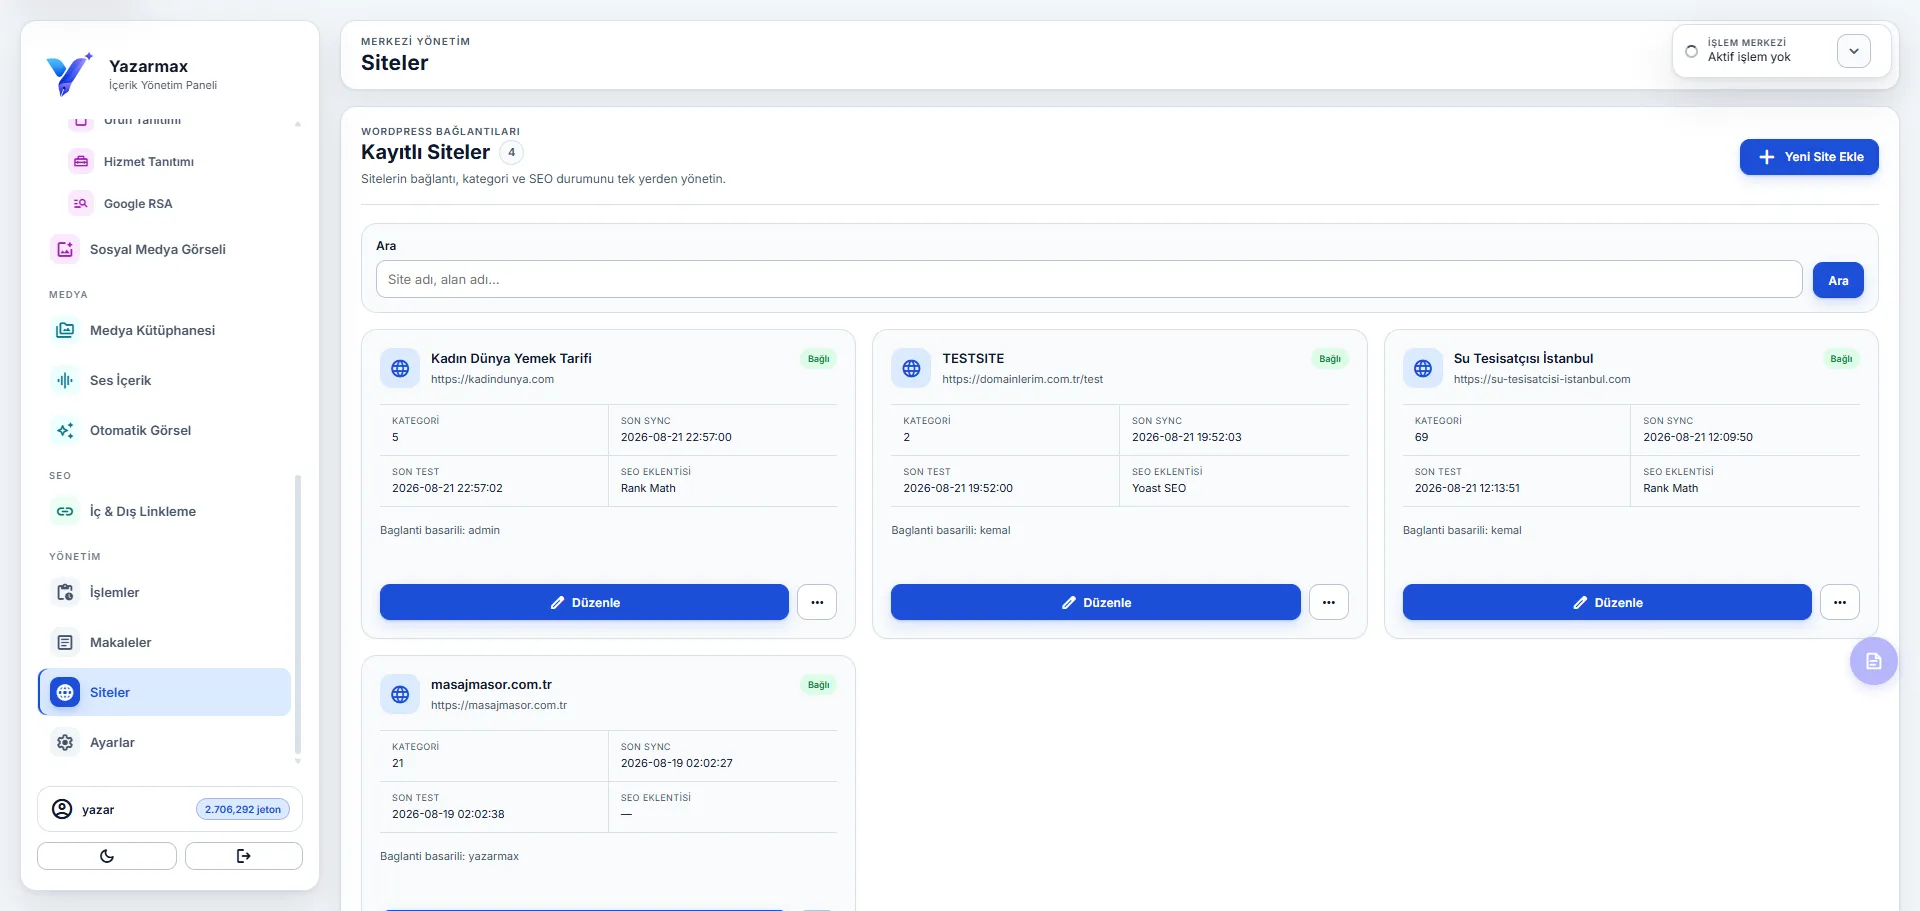Screen dimensions: 1920x911
Task: Click the Bağlı badge on masajmasor.com.tr card
Action: (x=819, y=685)
